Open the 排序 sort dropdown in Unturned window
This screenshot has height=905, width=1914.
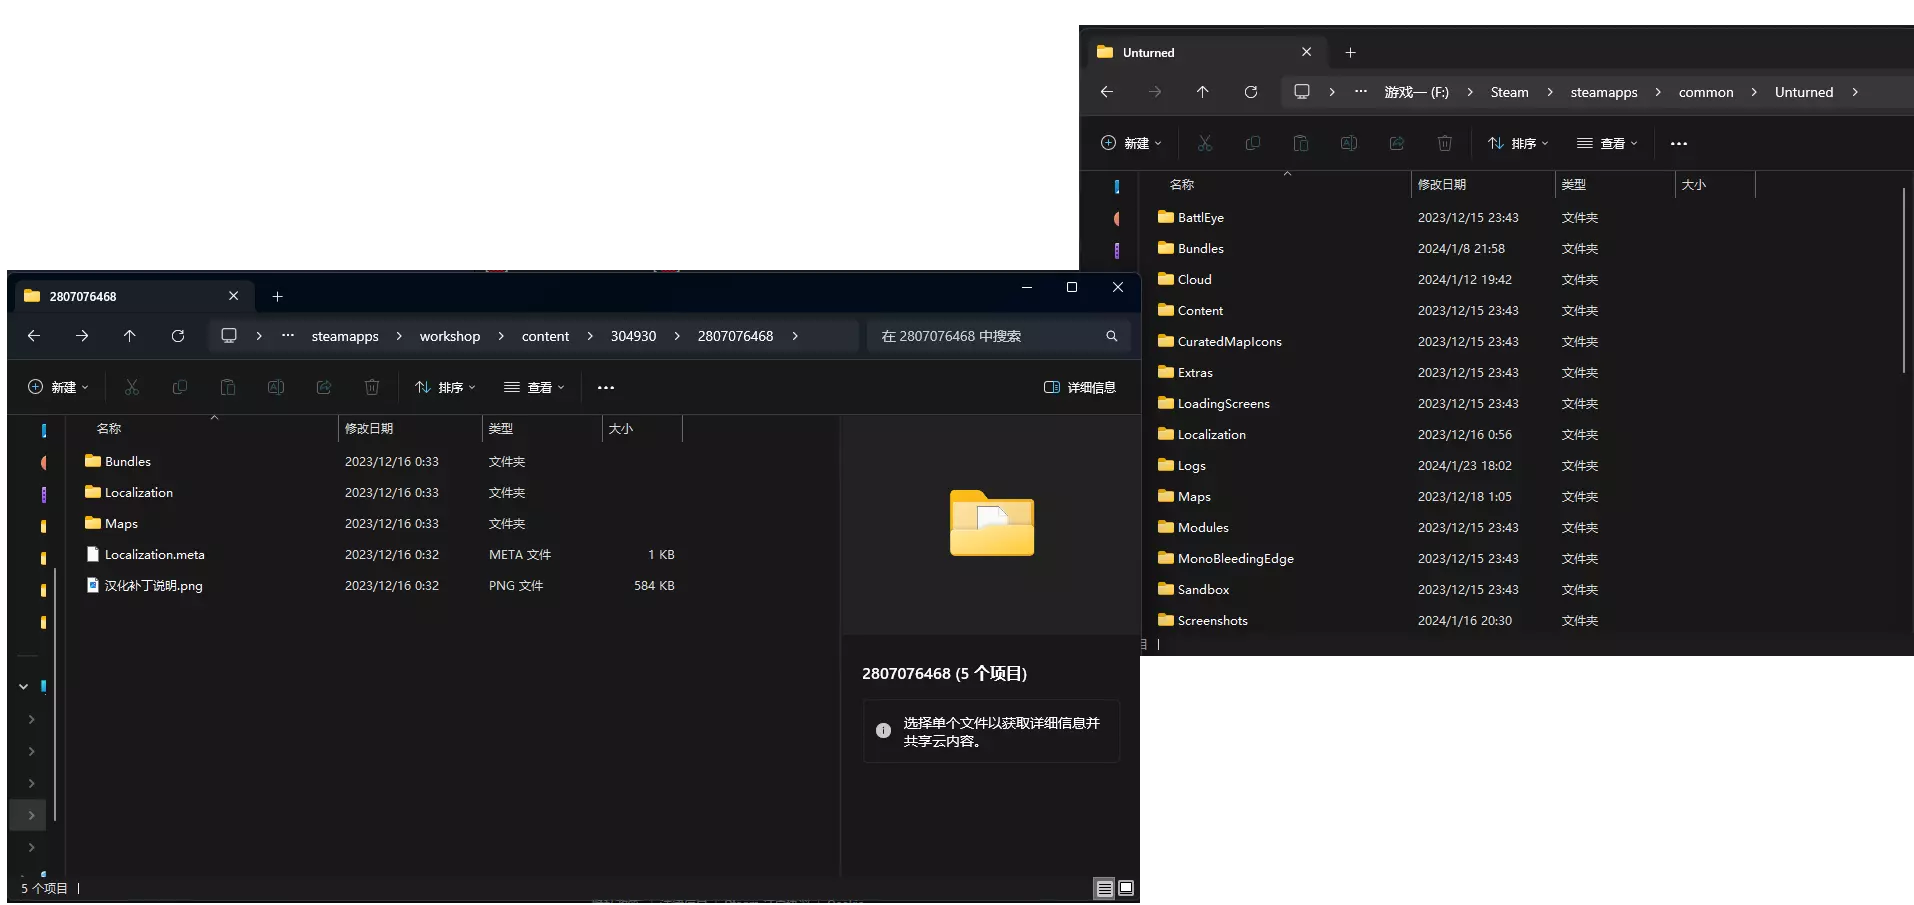pyautogui.click(x=1517, y=143)
